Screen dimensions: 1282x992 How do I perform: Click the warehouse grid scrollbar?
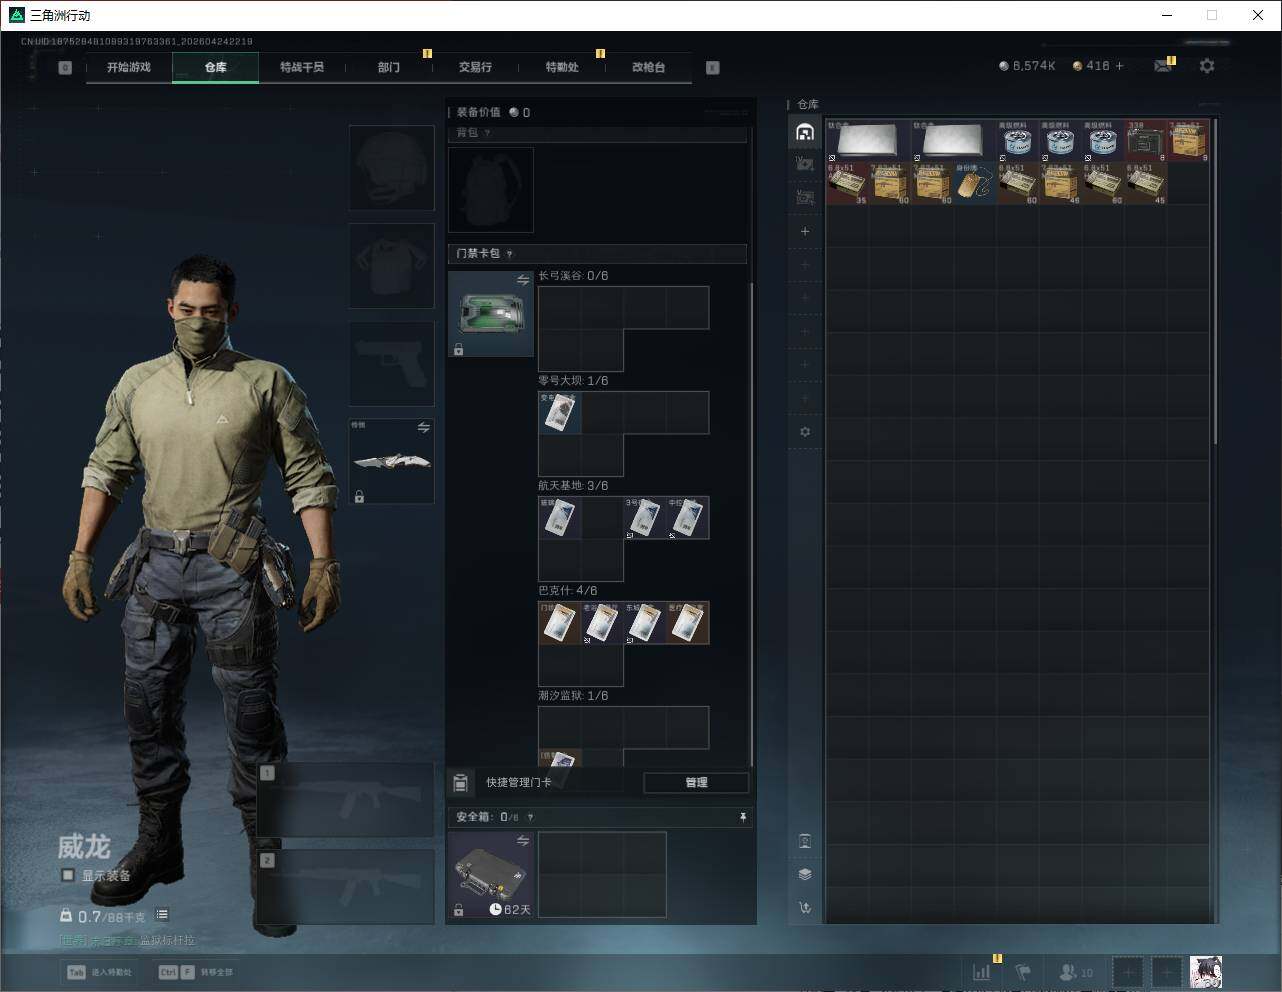tap(1216, 282)
